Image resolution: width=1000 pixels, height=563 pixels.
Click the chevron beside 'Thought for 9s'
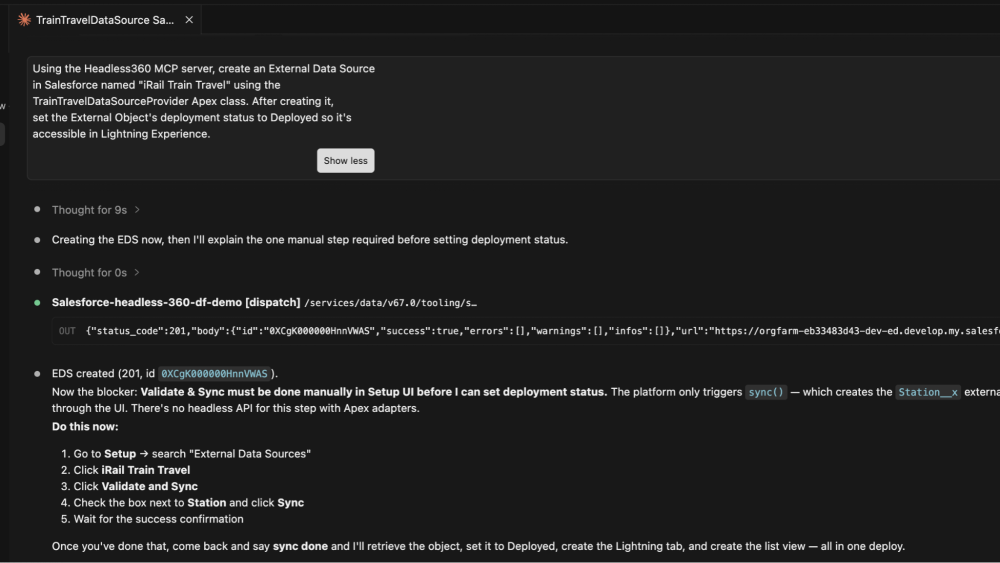[x=137, y=210]
